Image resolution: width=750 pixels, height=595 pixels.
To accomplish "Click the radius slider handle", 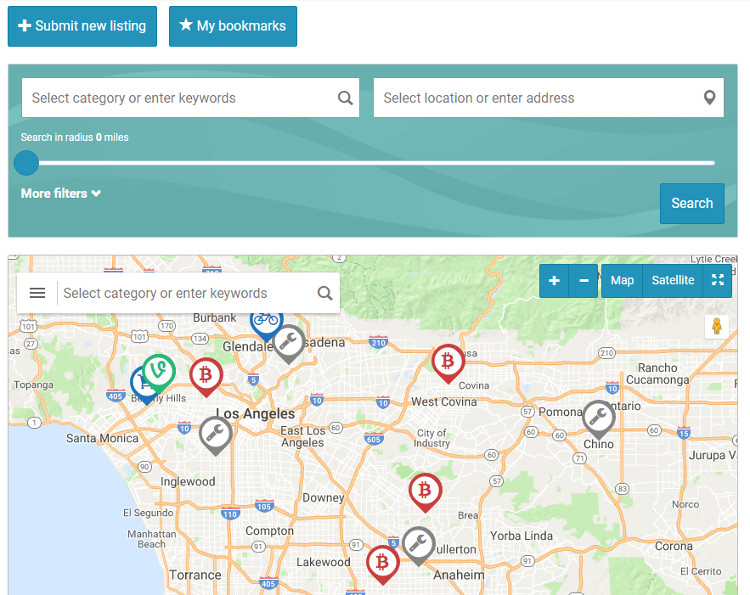I will 26,163.
